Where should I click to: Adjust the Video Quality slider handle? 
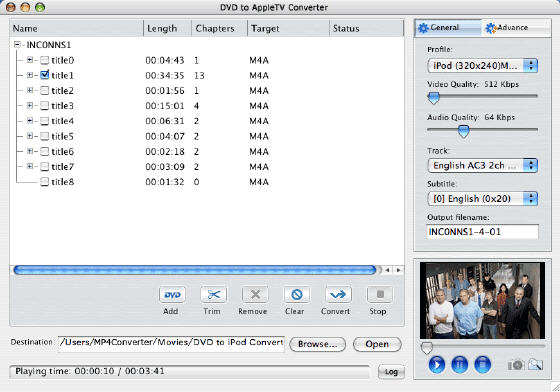(x=434, y=97)
